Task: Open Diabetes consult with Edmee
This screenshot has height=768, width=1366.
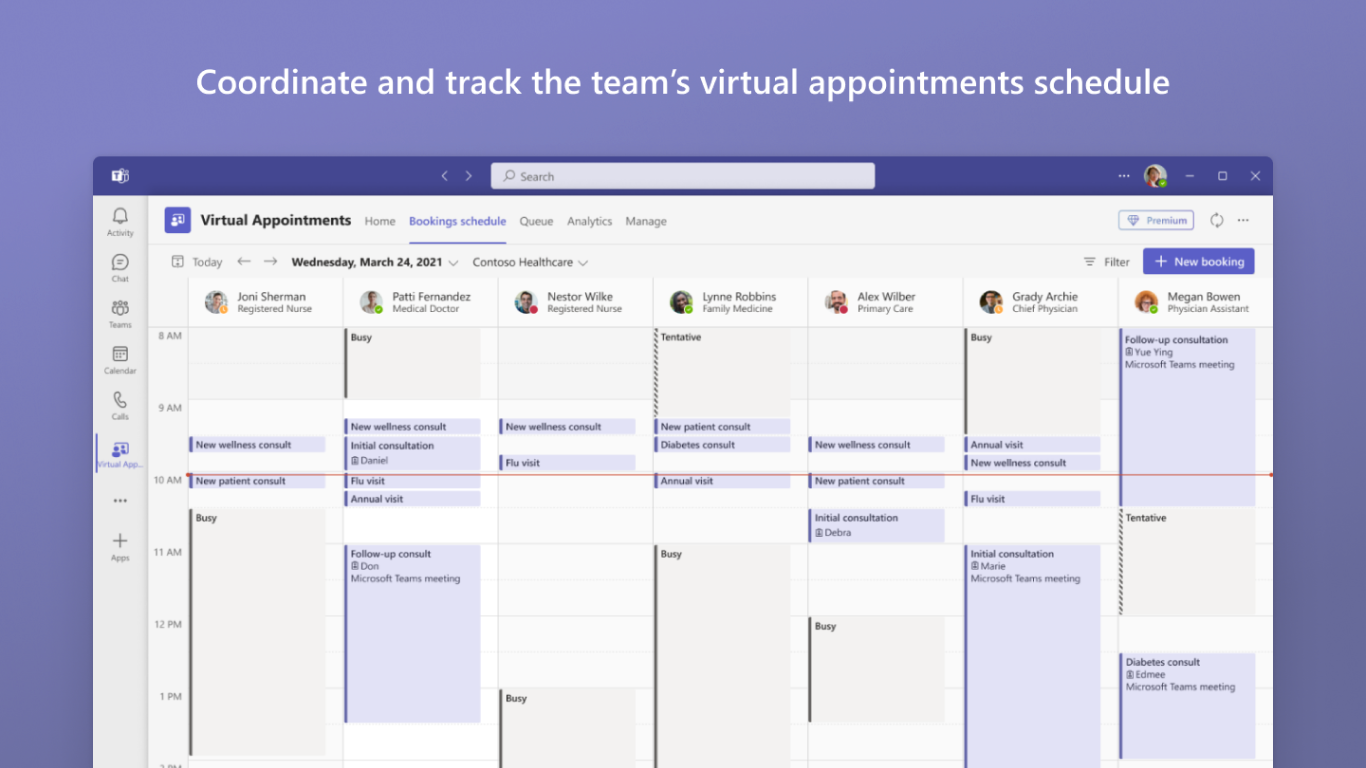Action: [x=1187, y=705]
